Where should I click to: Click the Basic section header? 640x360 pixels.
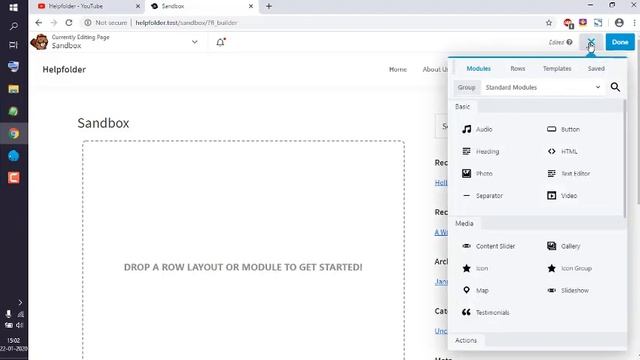(462, 107)
